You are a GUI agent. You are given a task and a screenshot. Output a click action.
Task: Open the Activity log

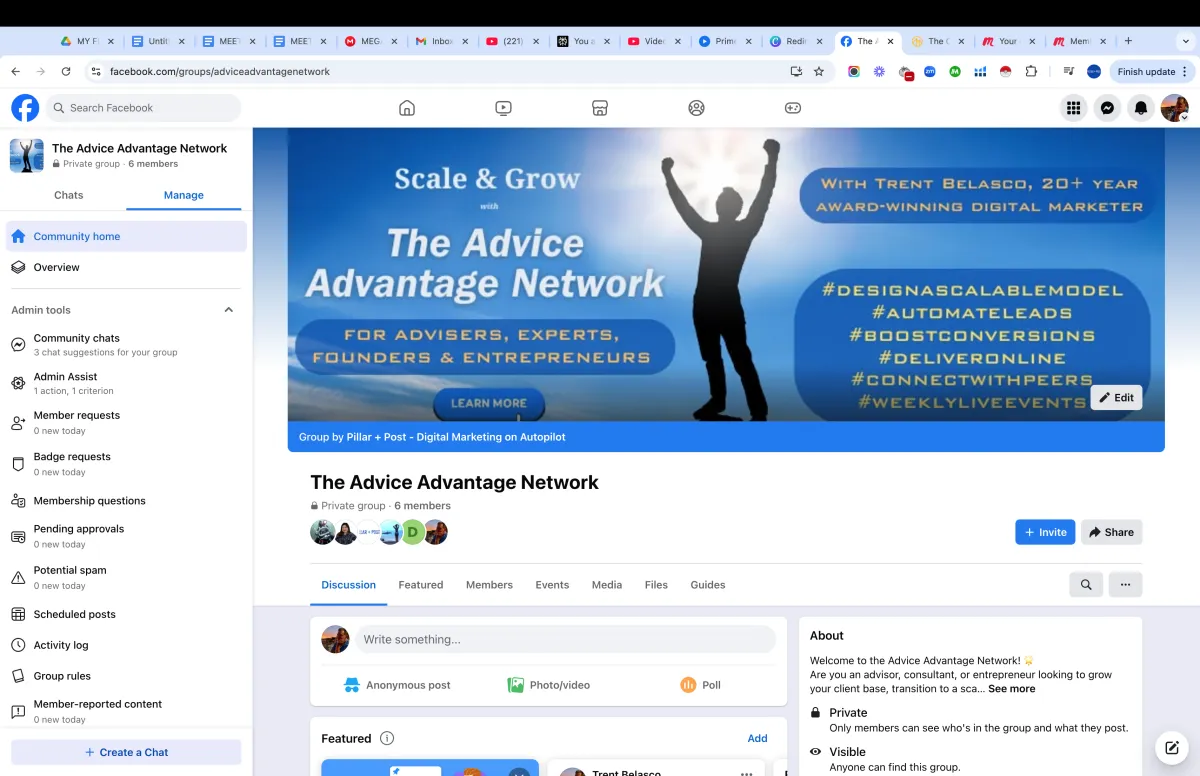pyautogui.click(x=126, y=645)
